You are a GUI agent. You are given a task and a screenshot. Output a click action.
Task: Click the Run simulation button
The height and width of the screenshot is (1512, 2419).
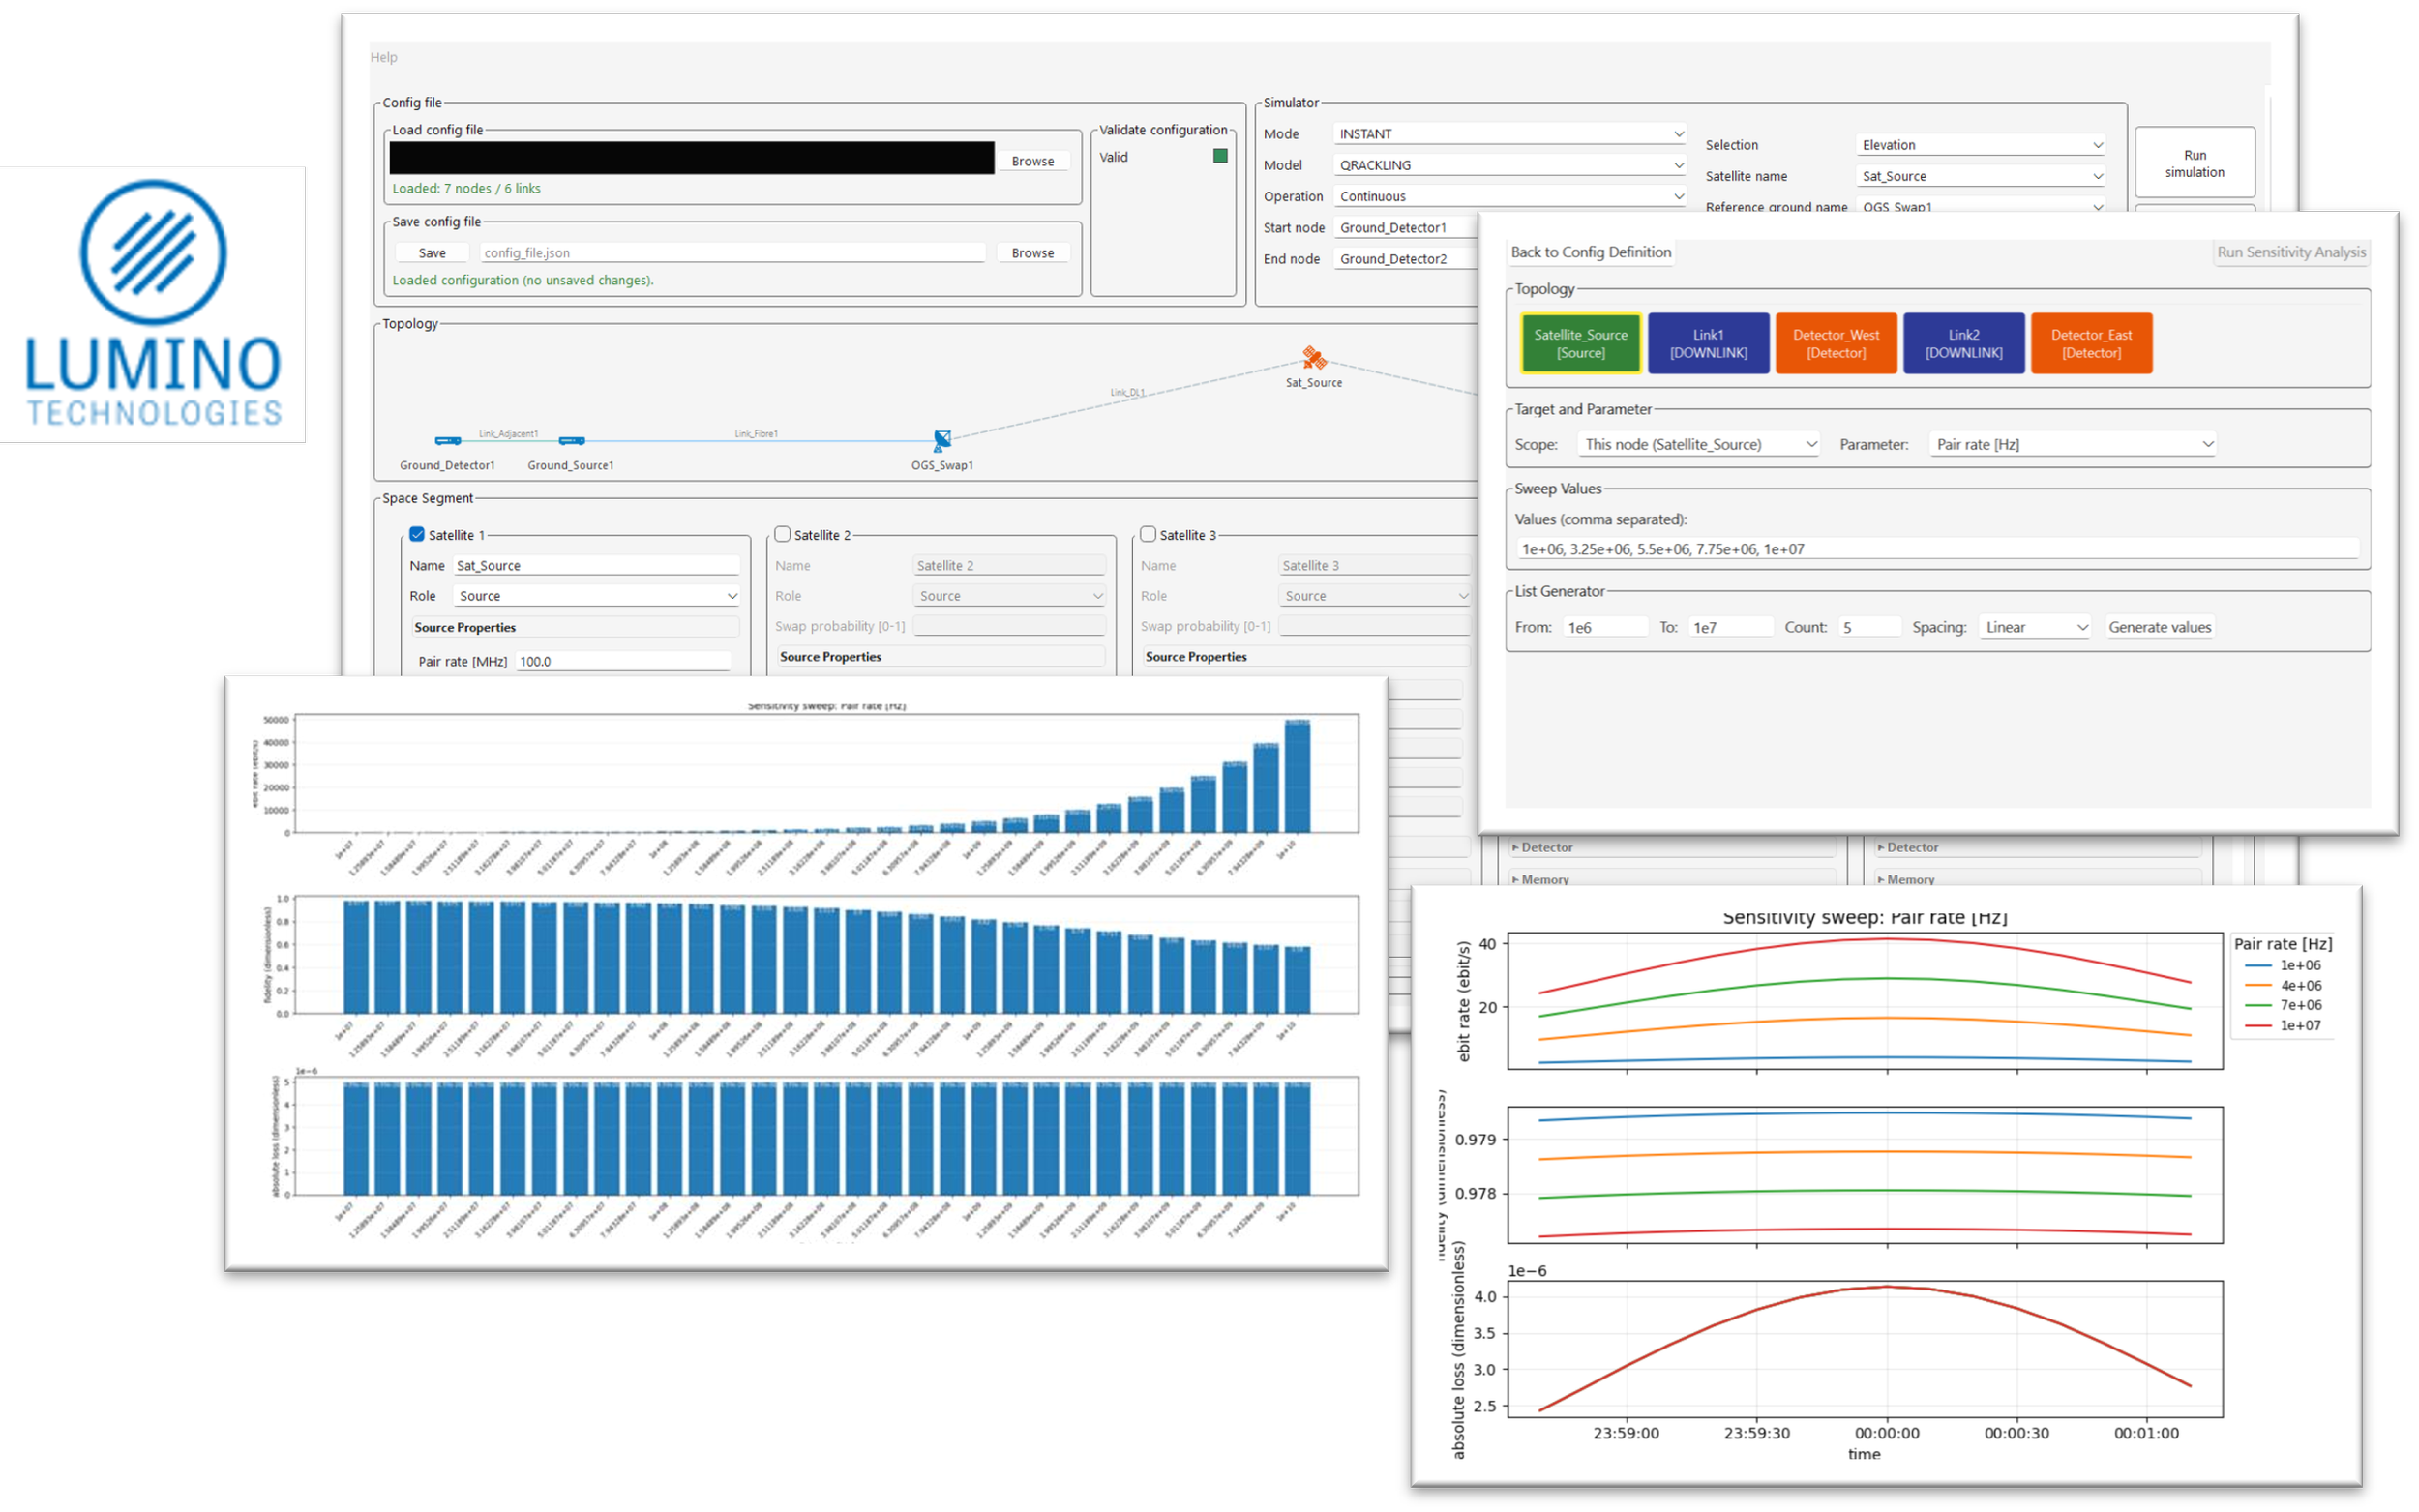[x=2195, y=163]
